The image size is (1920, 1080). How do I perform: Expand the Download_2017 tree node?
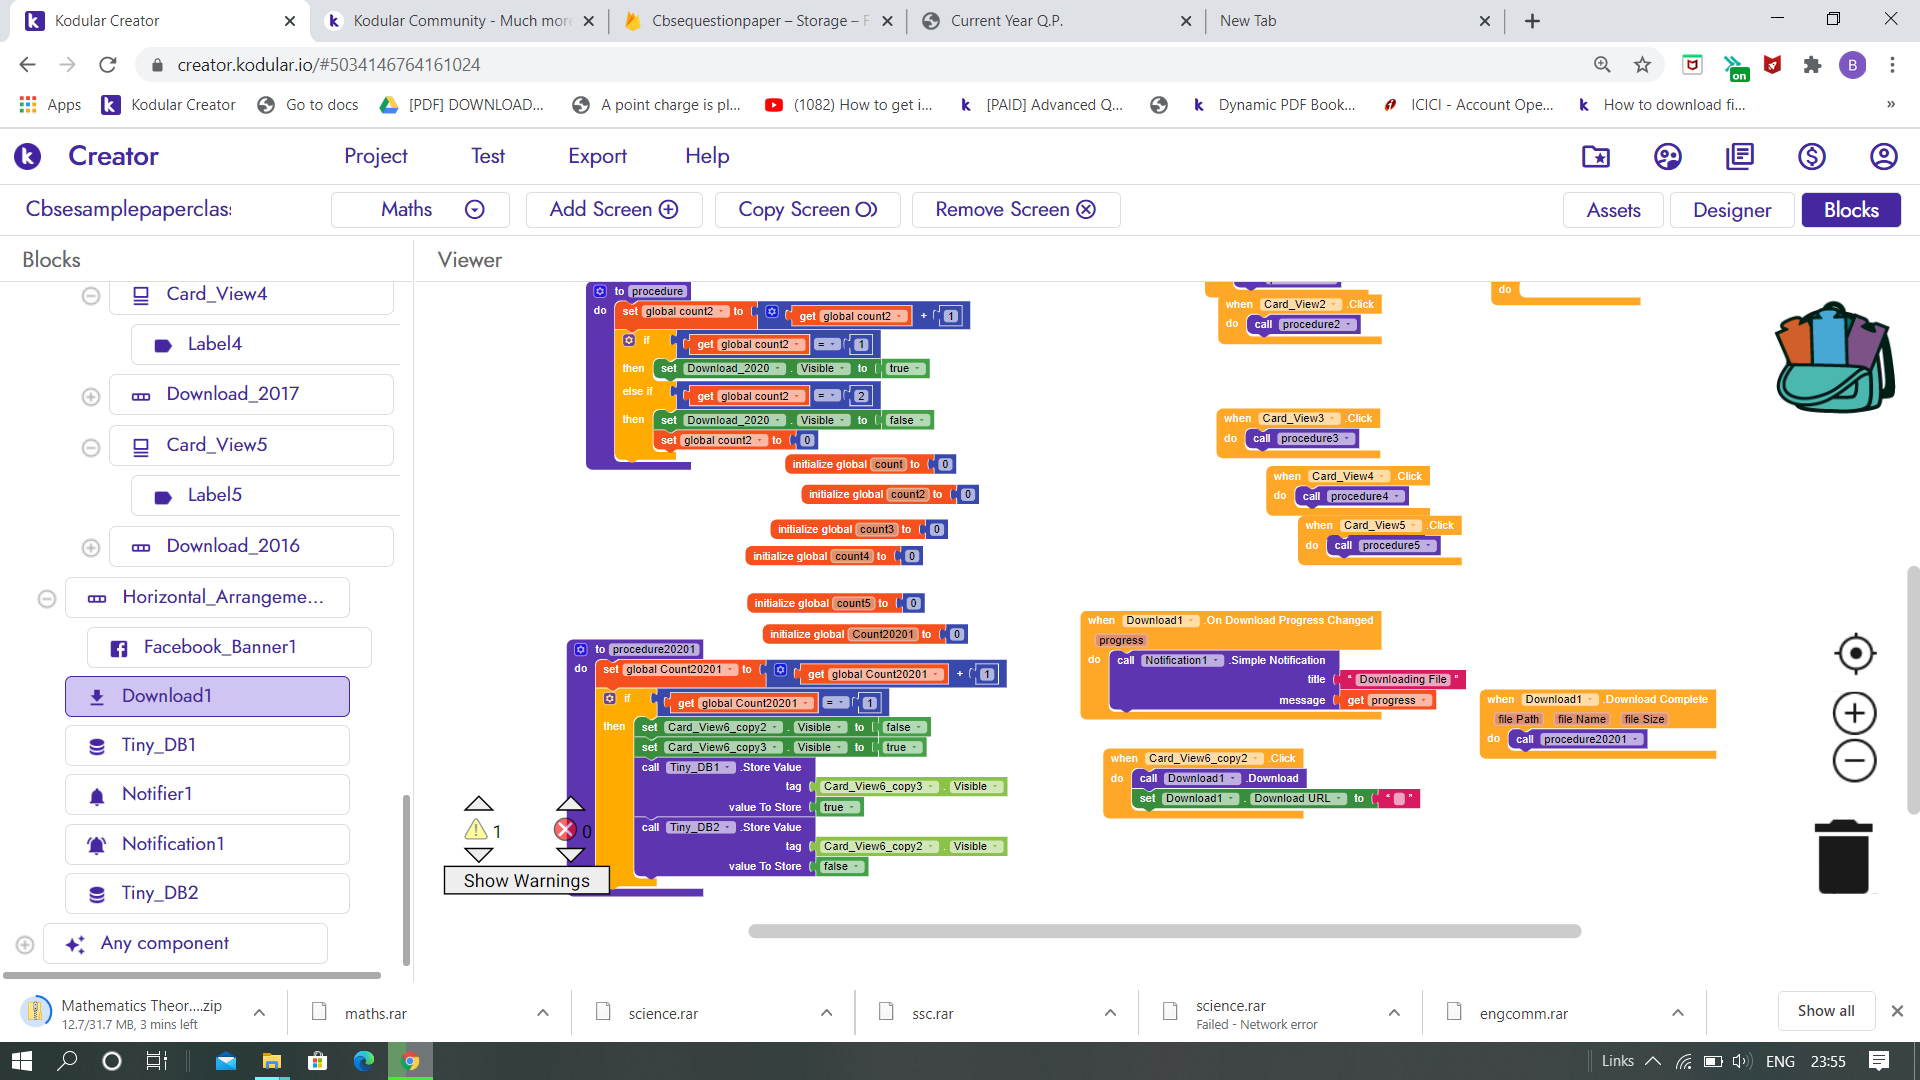point(91,397)
